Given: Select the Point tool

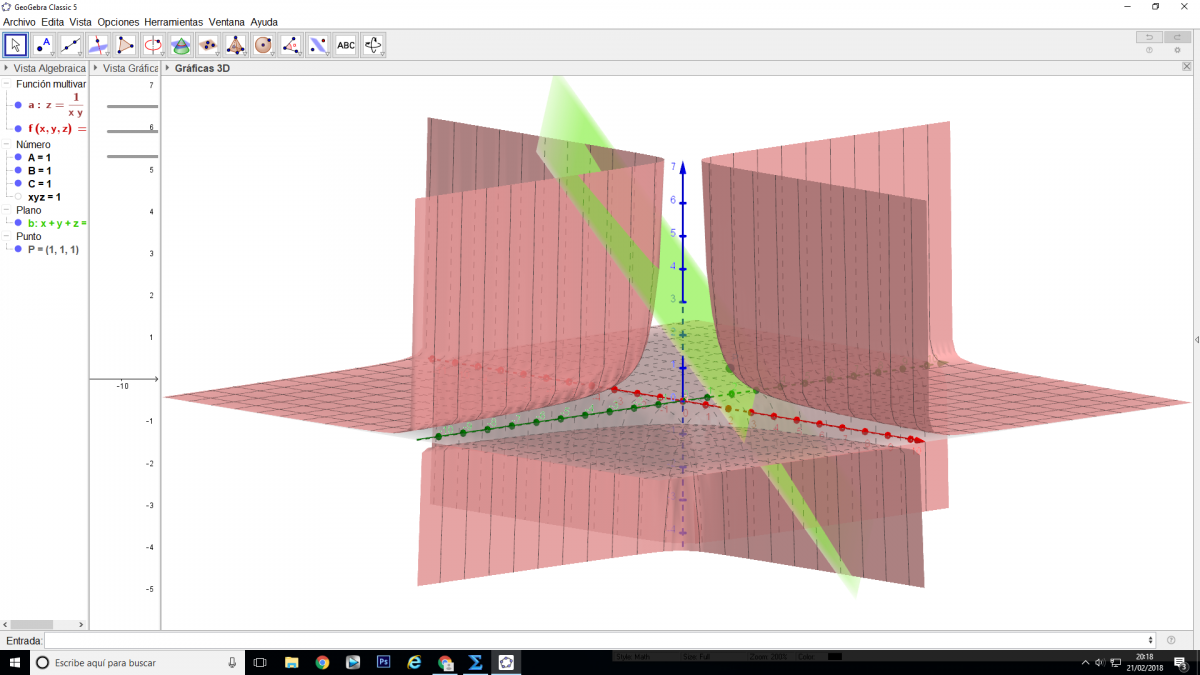Looking at the screenshot, I should 43,45.
